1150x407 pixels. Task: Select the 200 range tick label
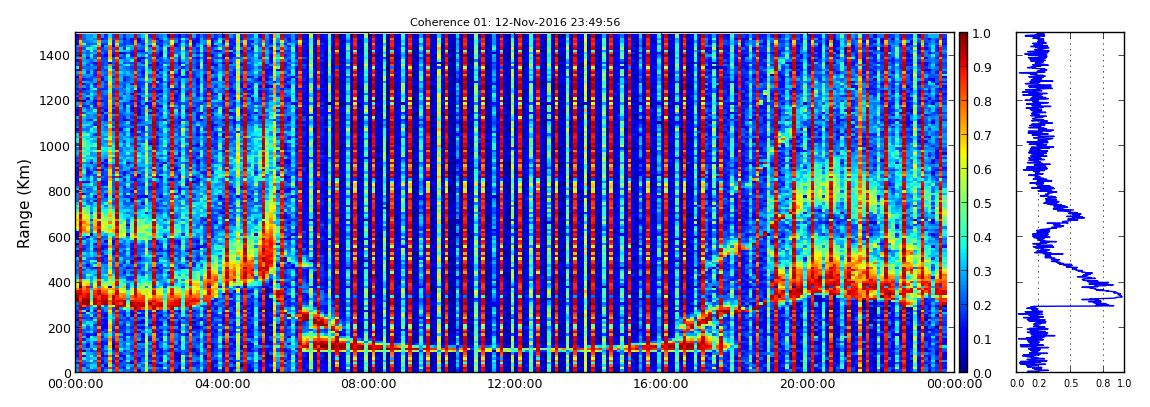point(59,328)
